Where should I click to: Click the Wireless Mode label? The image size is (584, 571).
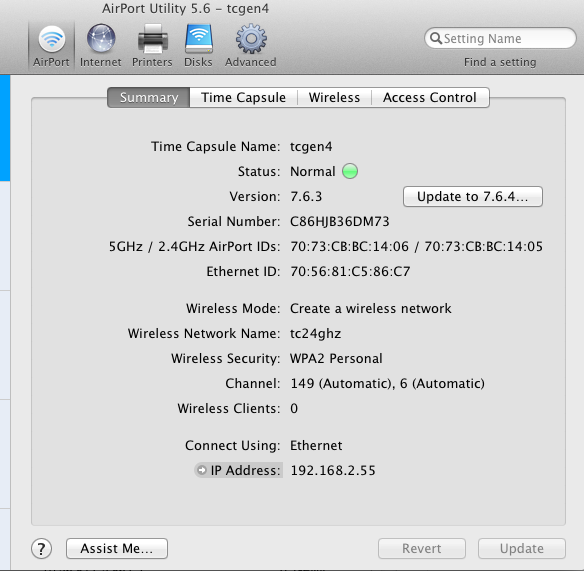tap(233, 308)
